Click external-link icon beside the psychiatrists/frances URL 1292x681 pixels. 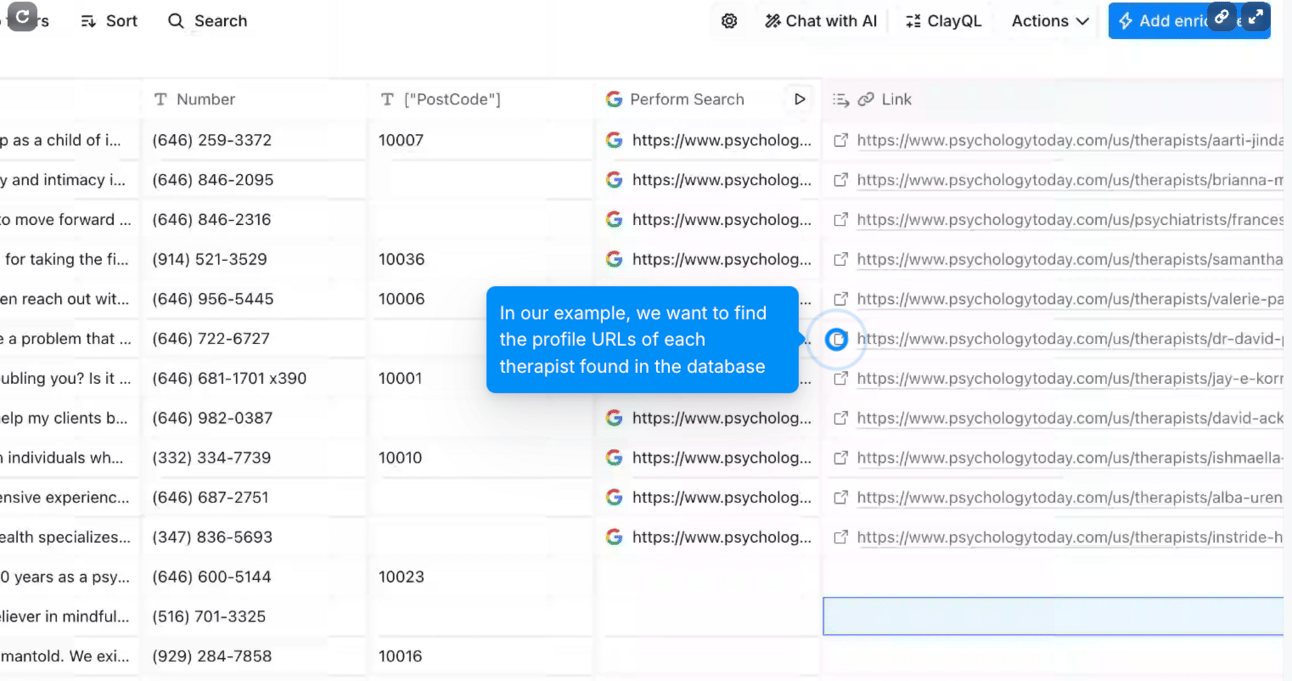(841, 219)
